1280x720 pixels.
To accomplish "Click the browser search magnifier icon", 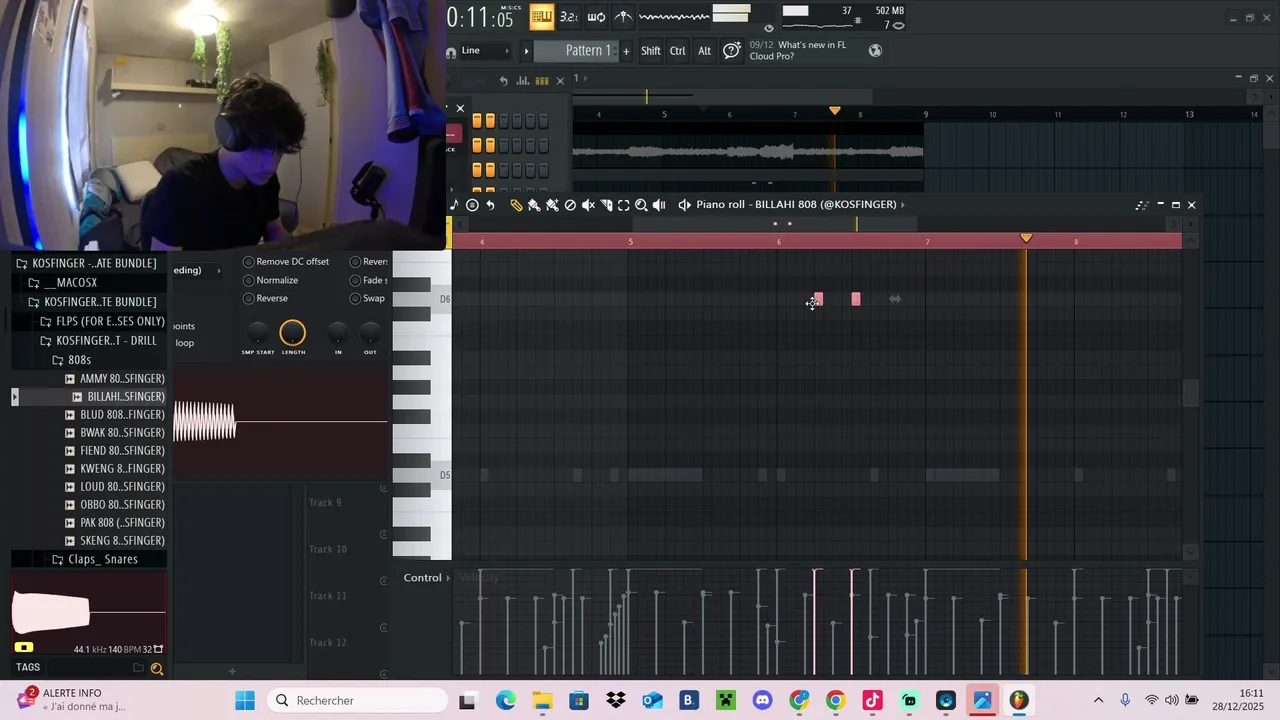I will [x=157, y=668].
